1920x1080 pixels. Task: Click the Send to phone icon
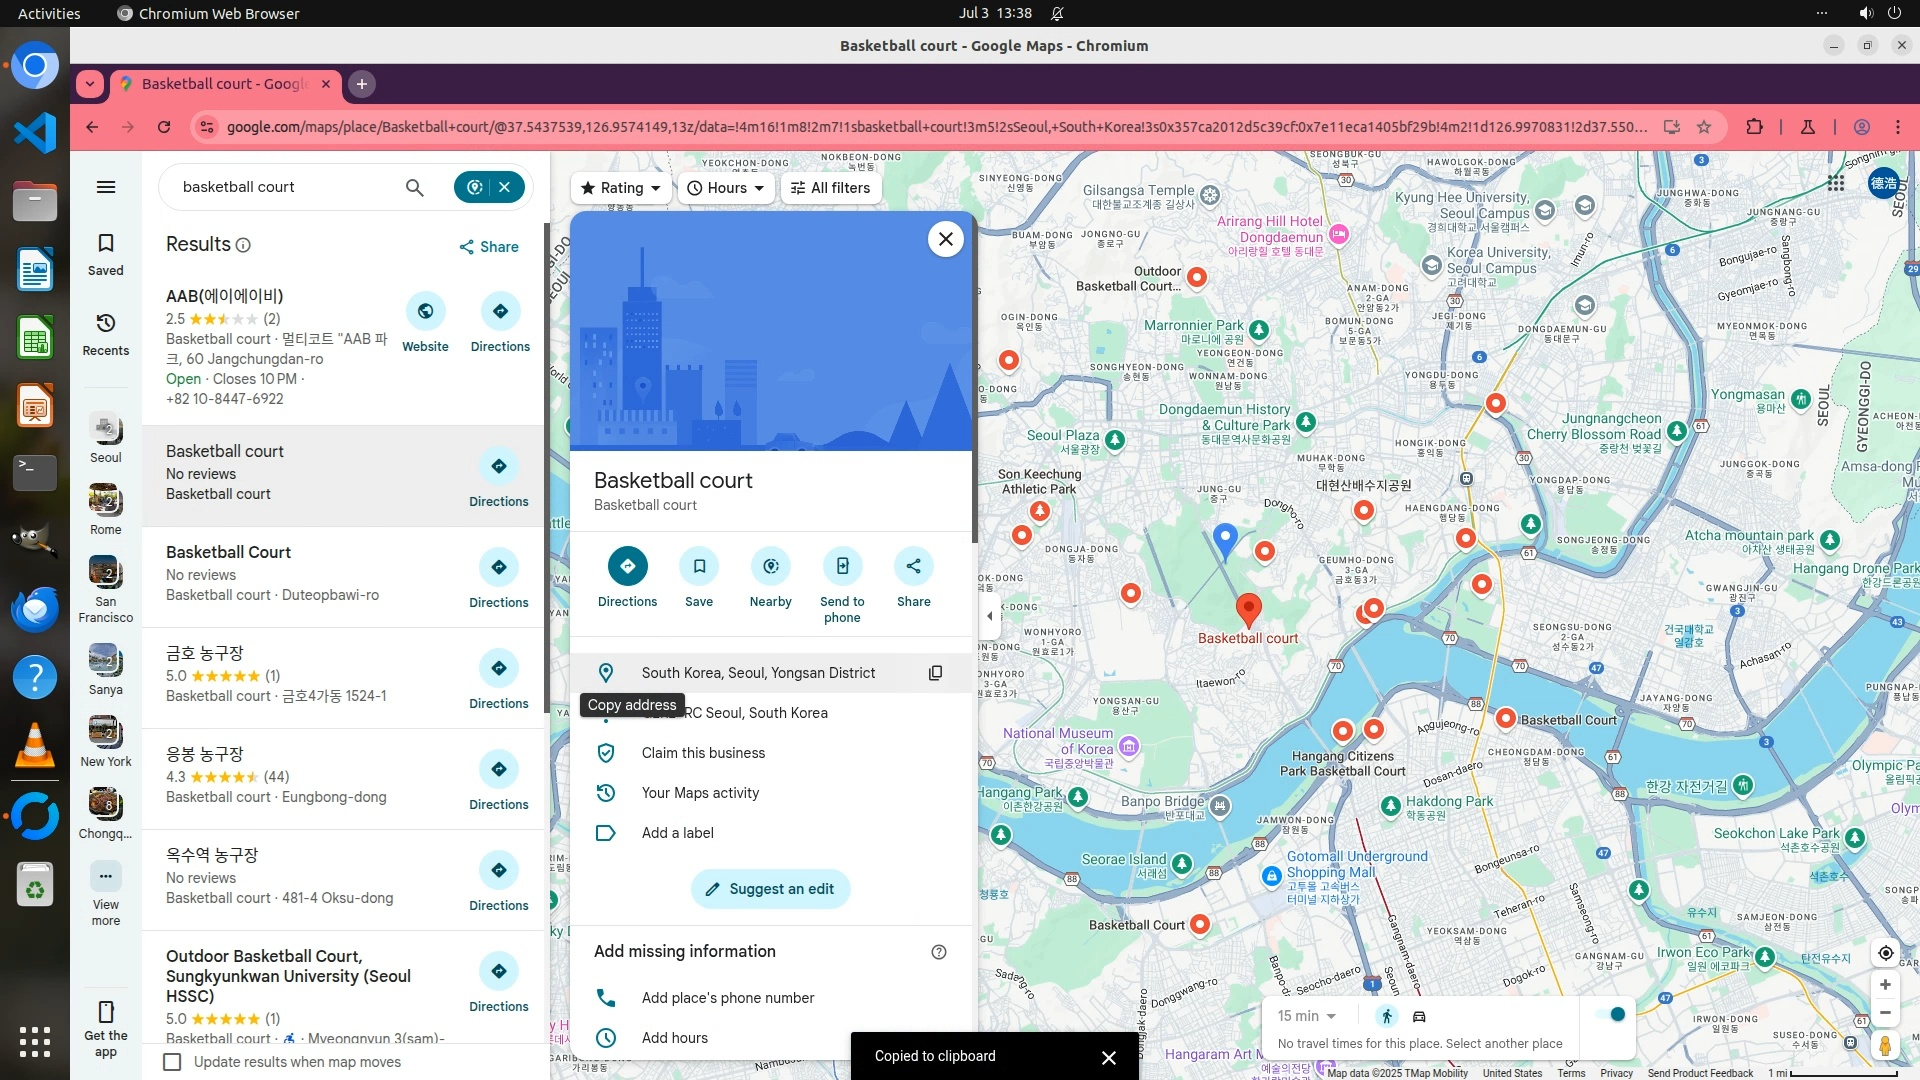point(842,567)
